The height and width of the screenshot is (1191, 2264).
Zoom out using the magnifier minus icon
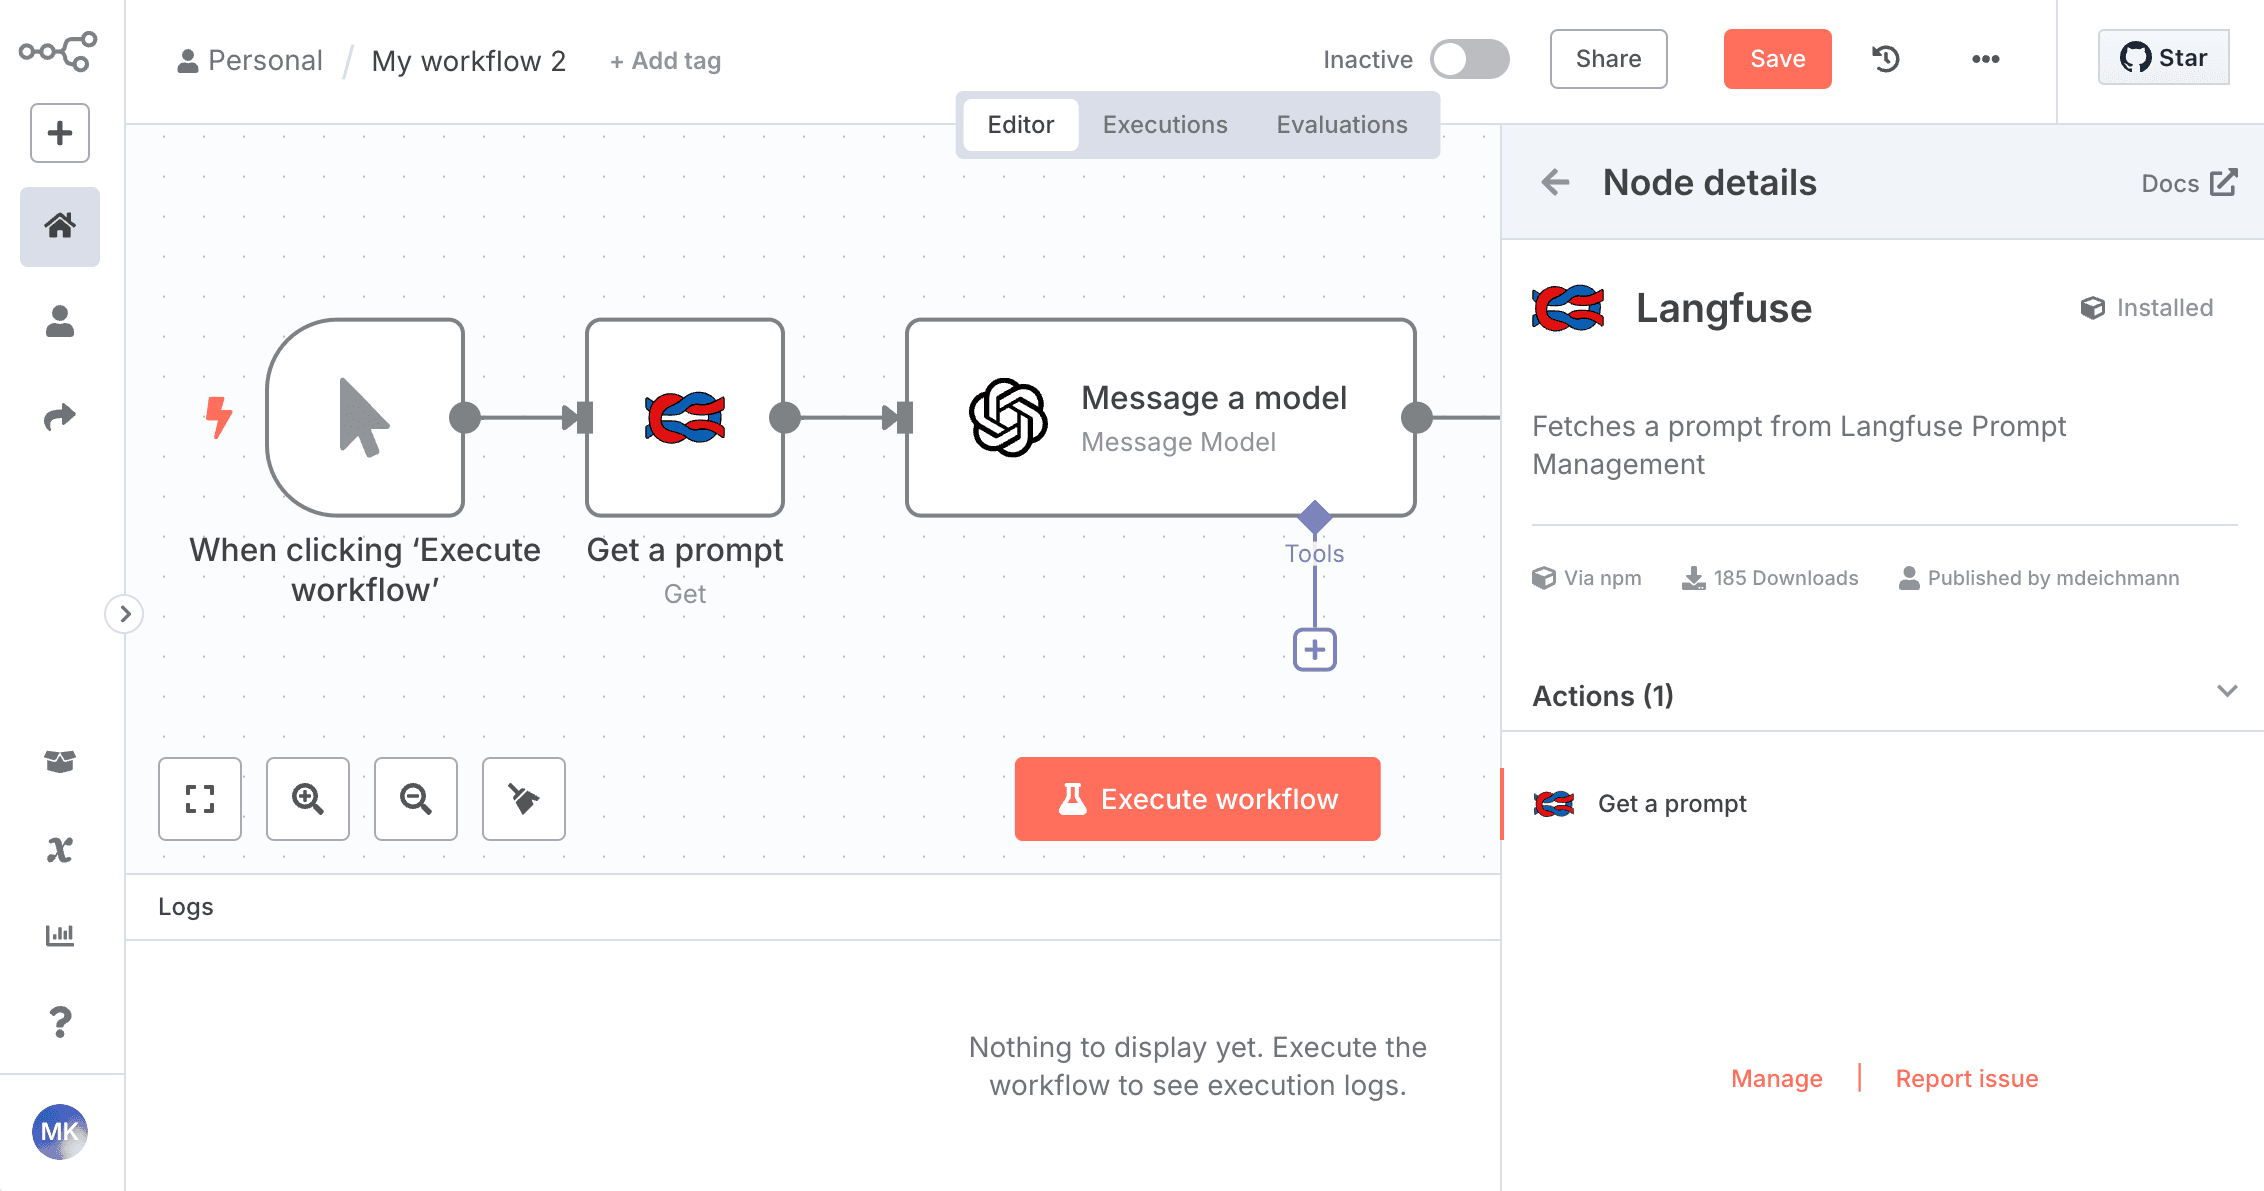pyautogui.click(x=416, y=799)
